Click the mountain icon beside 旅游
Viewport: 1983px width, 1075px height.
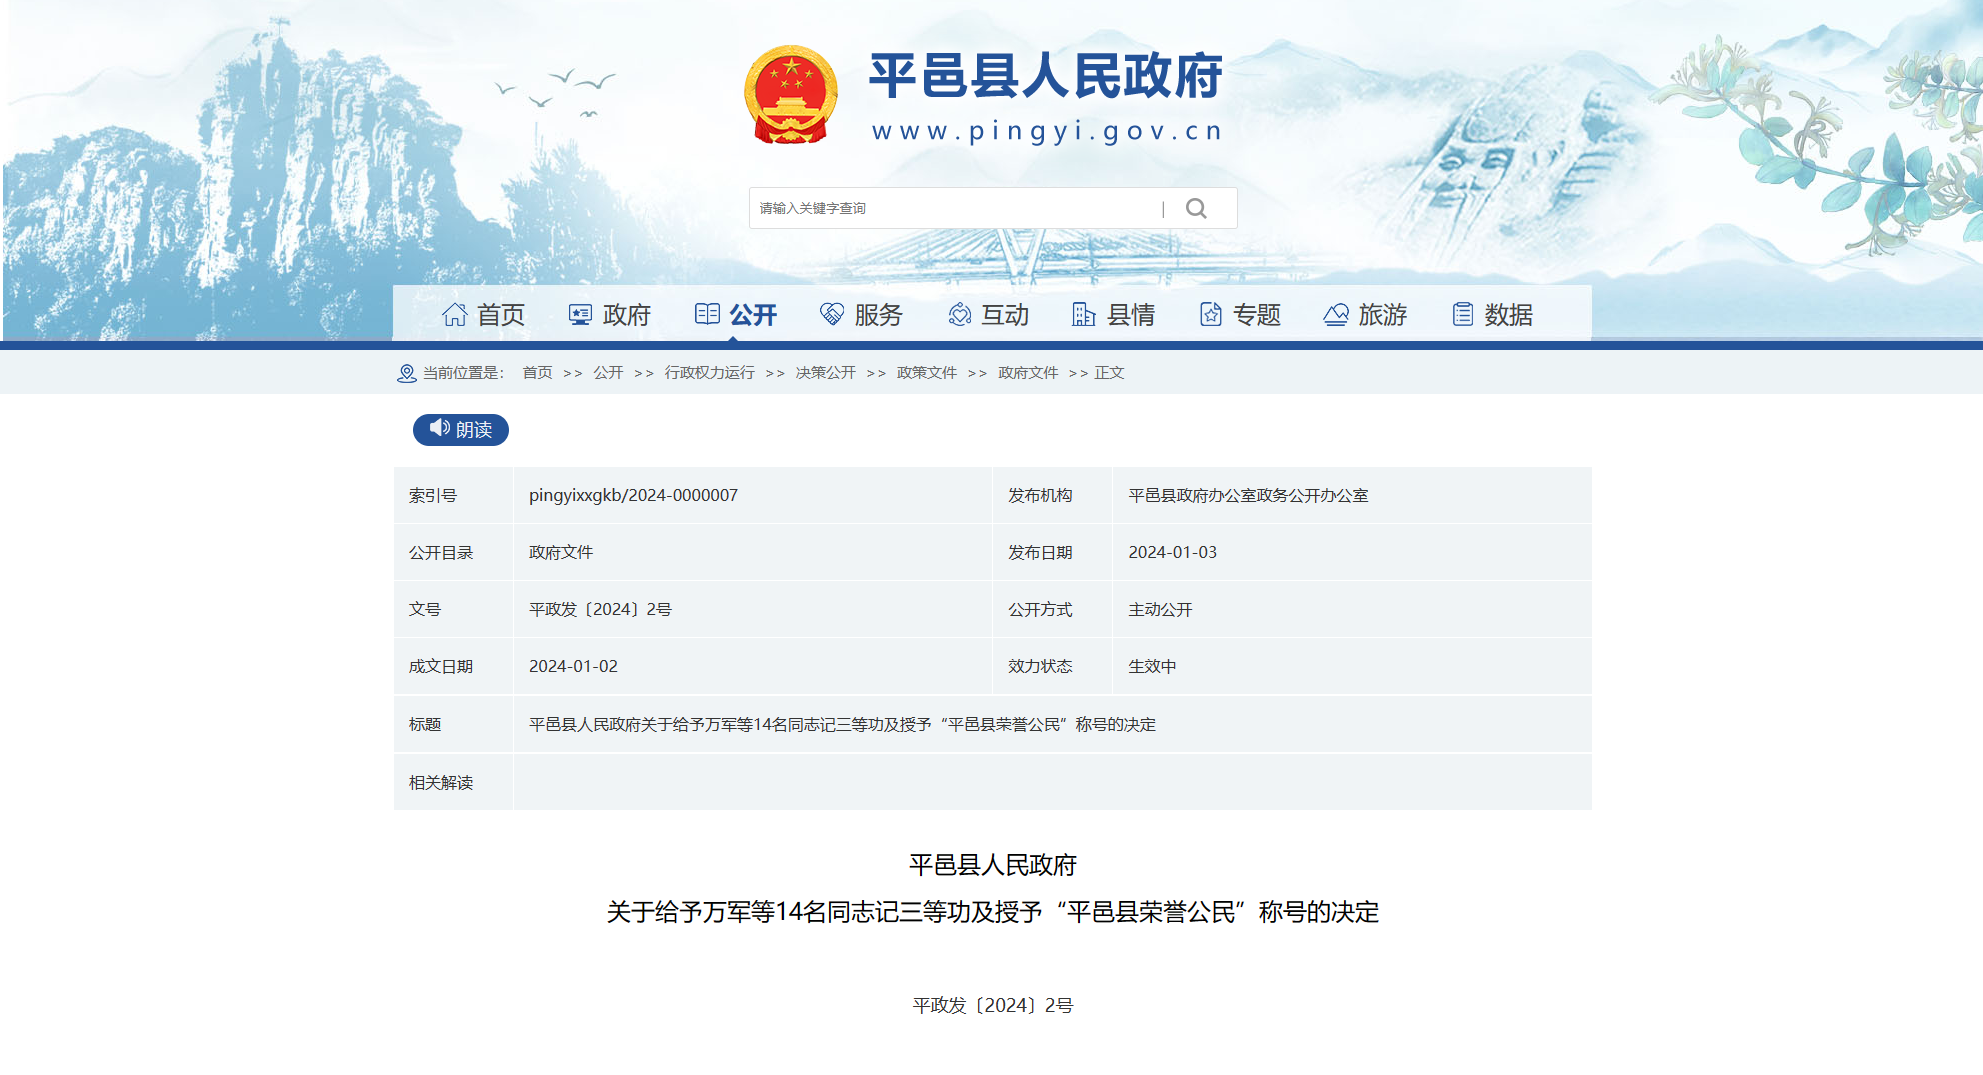coord(1336,315)
